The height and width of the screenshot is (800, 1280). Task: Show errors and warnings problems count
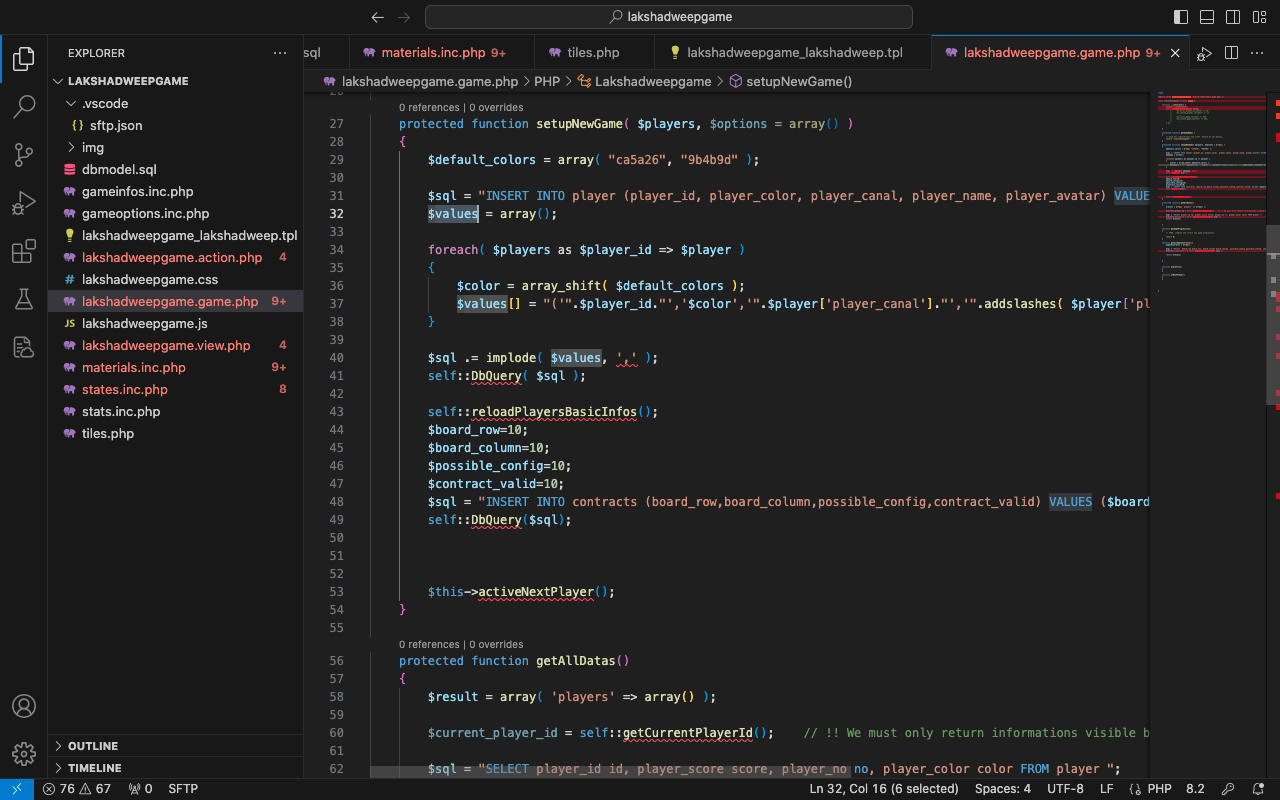[77, 789]
